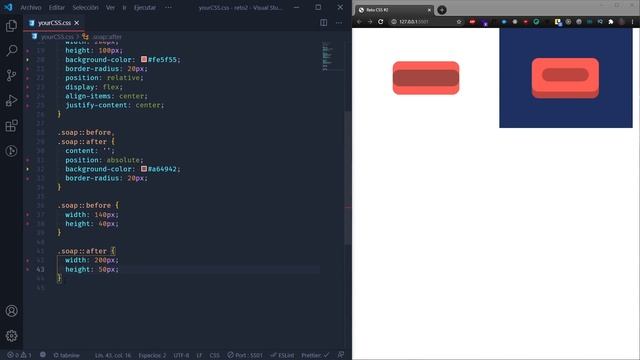Click the '.soap::after {' selector on line 41

pyautogui.click(x=87, y=251)
